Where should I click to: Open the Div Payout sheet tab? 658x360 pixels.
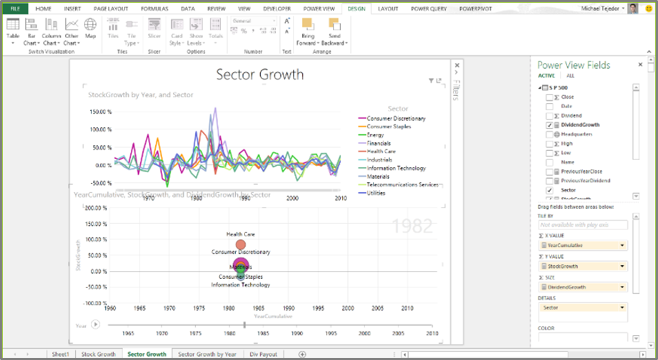pos(263,354)
